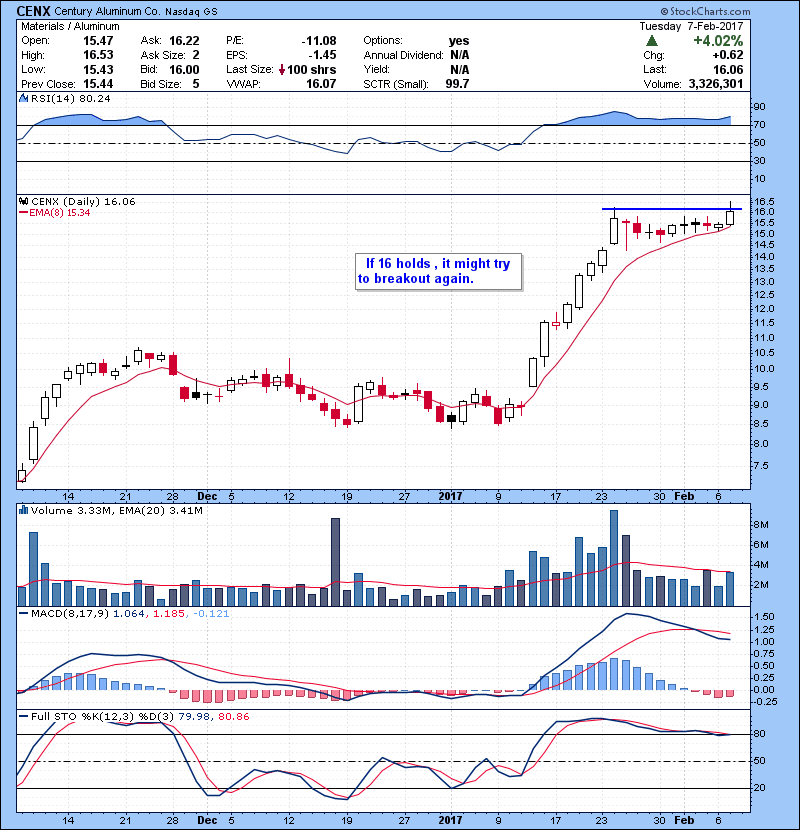Click the VWAP value 16.07
800x830 pixels.
[x=321, y=84]
